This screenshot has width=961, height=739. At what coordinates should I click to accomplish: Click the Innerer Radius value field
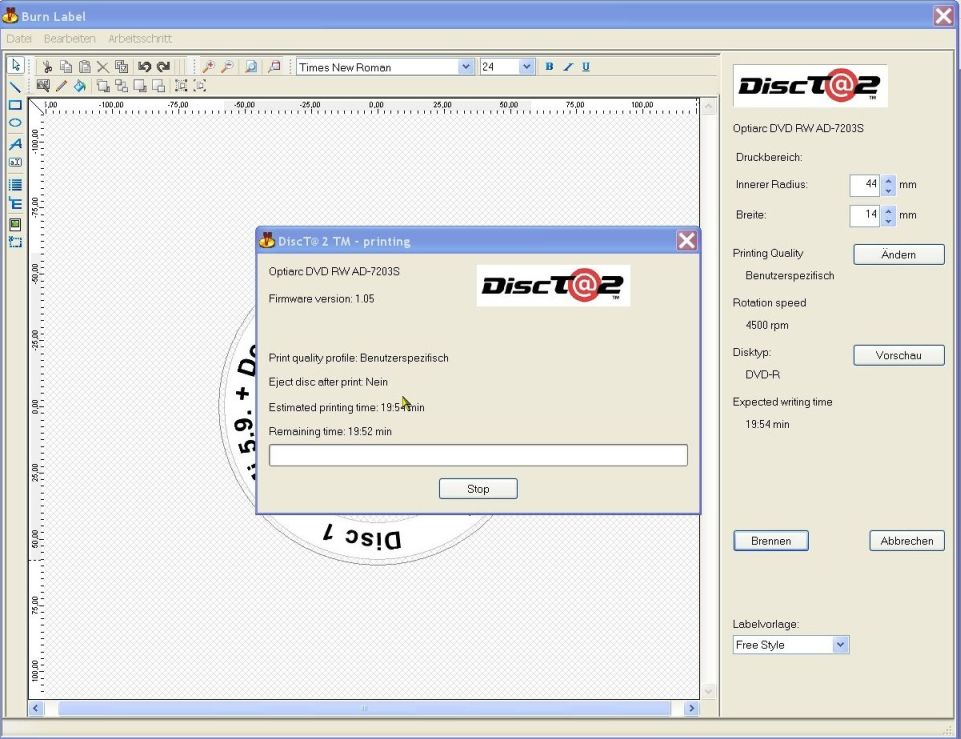coord(864,185)
